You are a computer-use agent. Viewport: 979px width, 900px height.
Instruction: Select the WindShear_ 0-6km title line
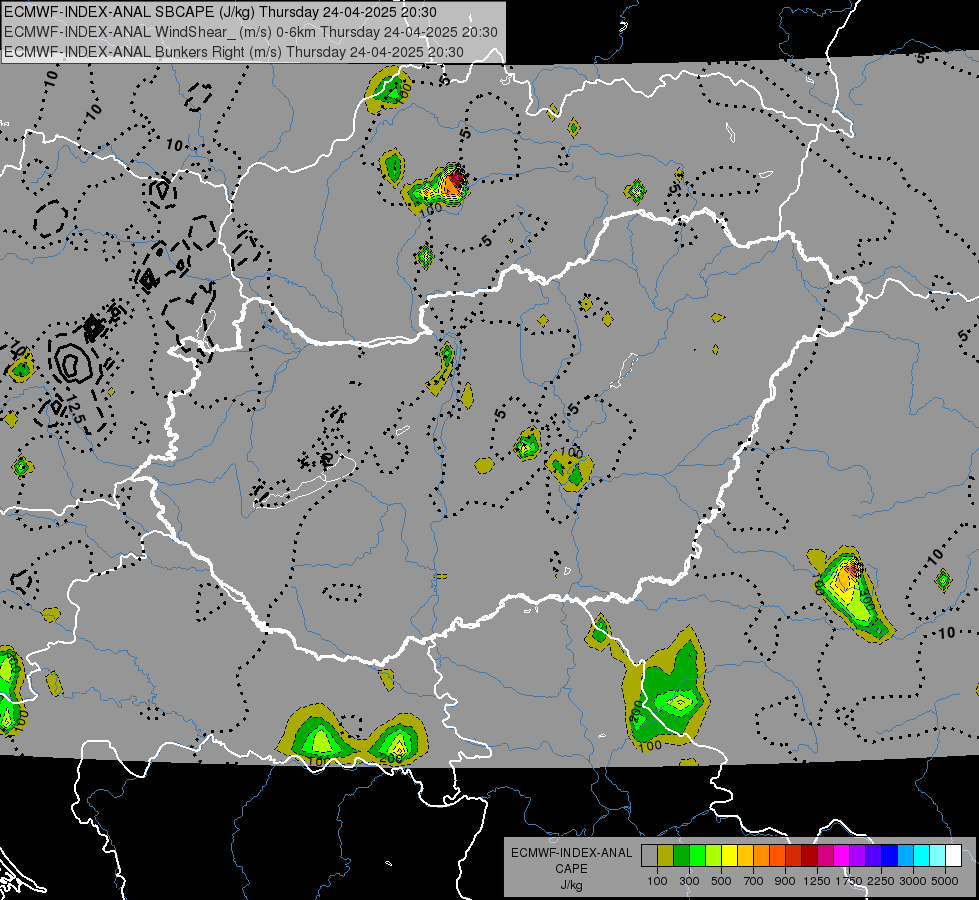tap(250, 32)
